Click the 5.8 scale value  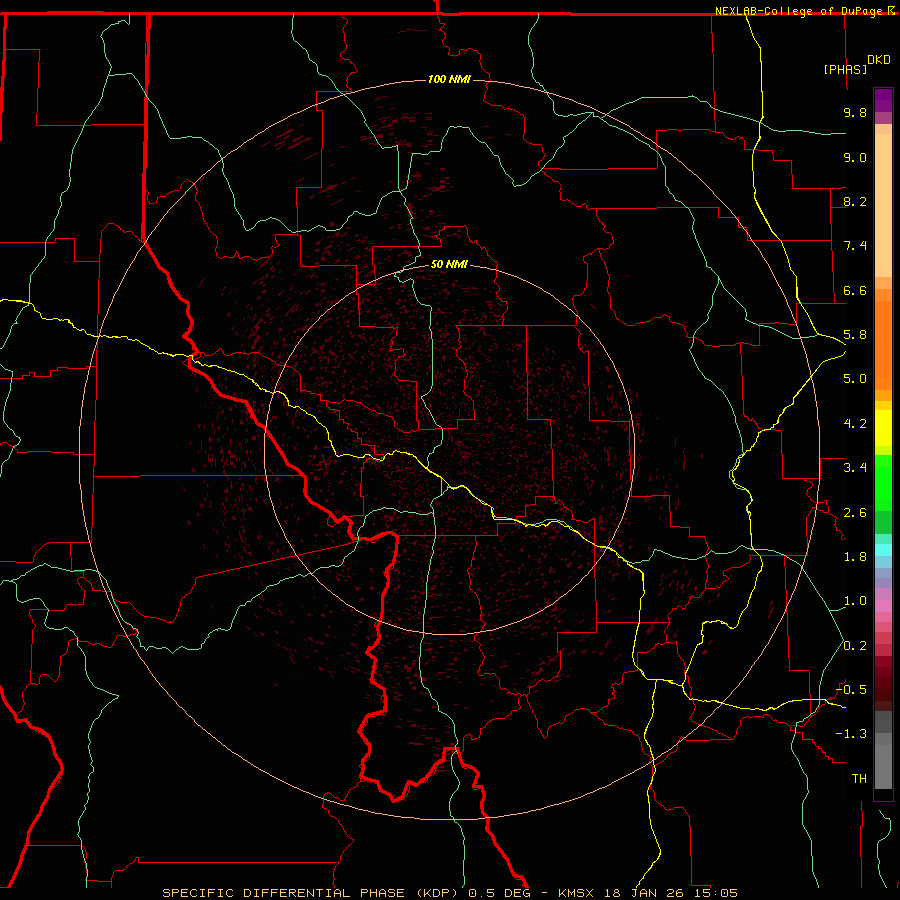click(855, 335)
